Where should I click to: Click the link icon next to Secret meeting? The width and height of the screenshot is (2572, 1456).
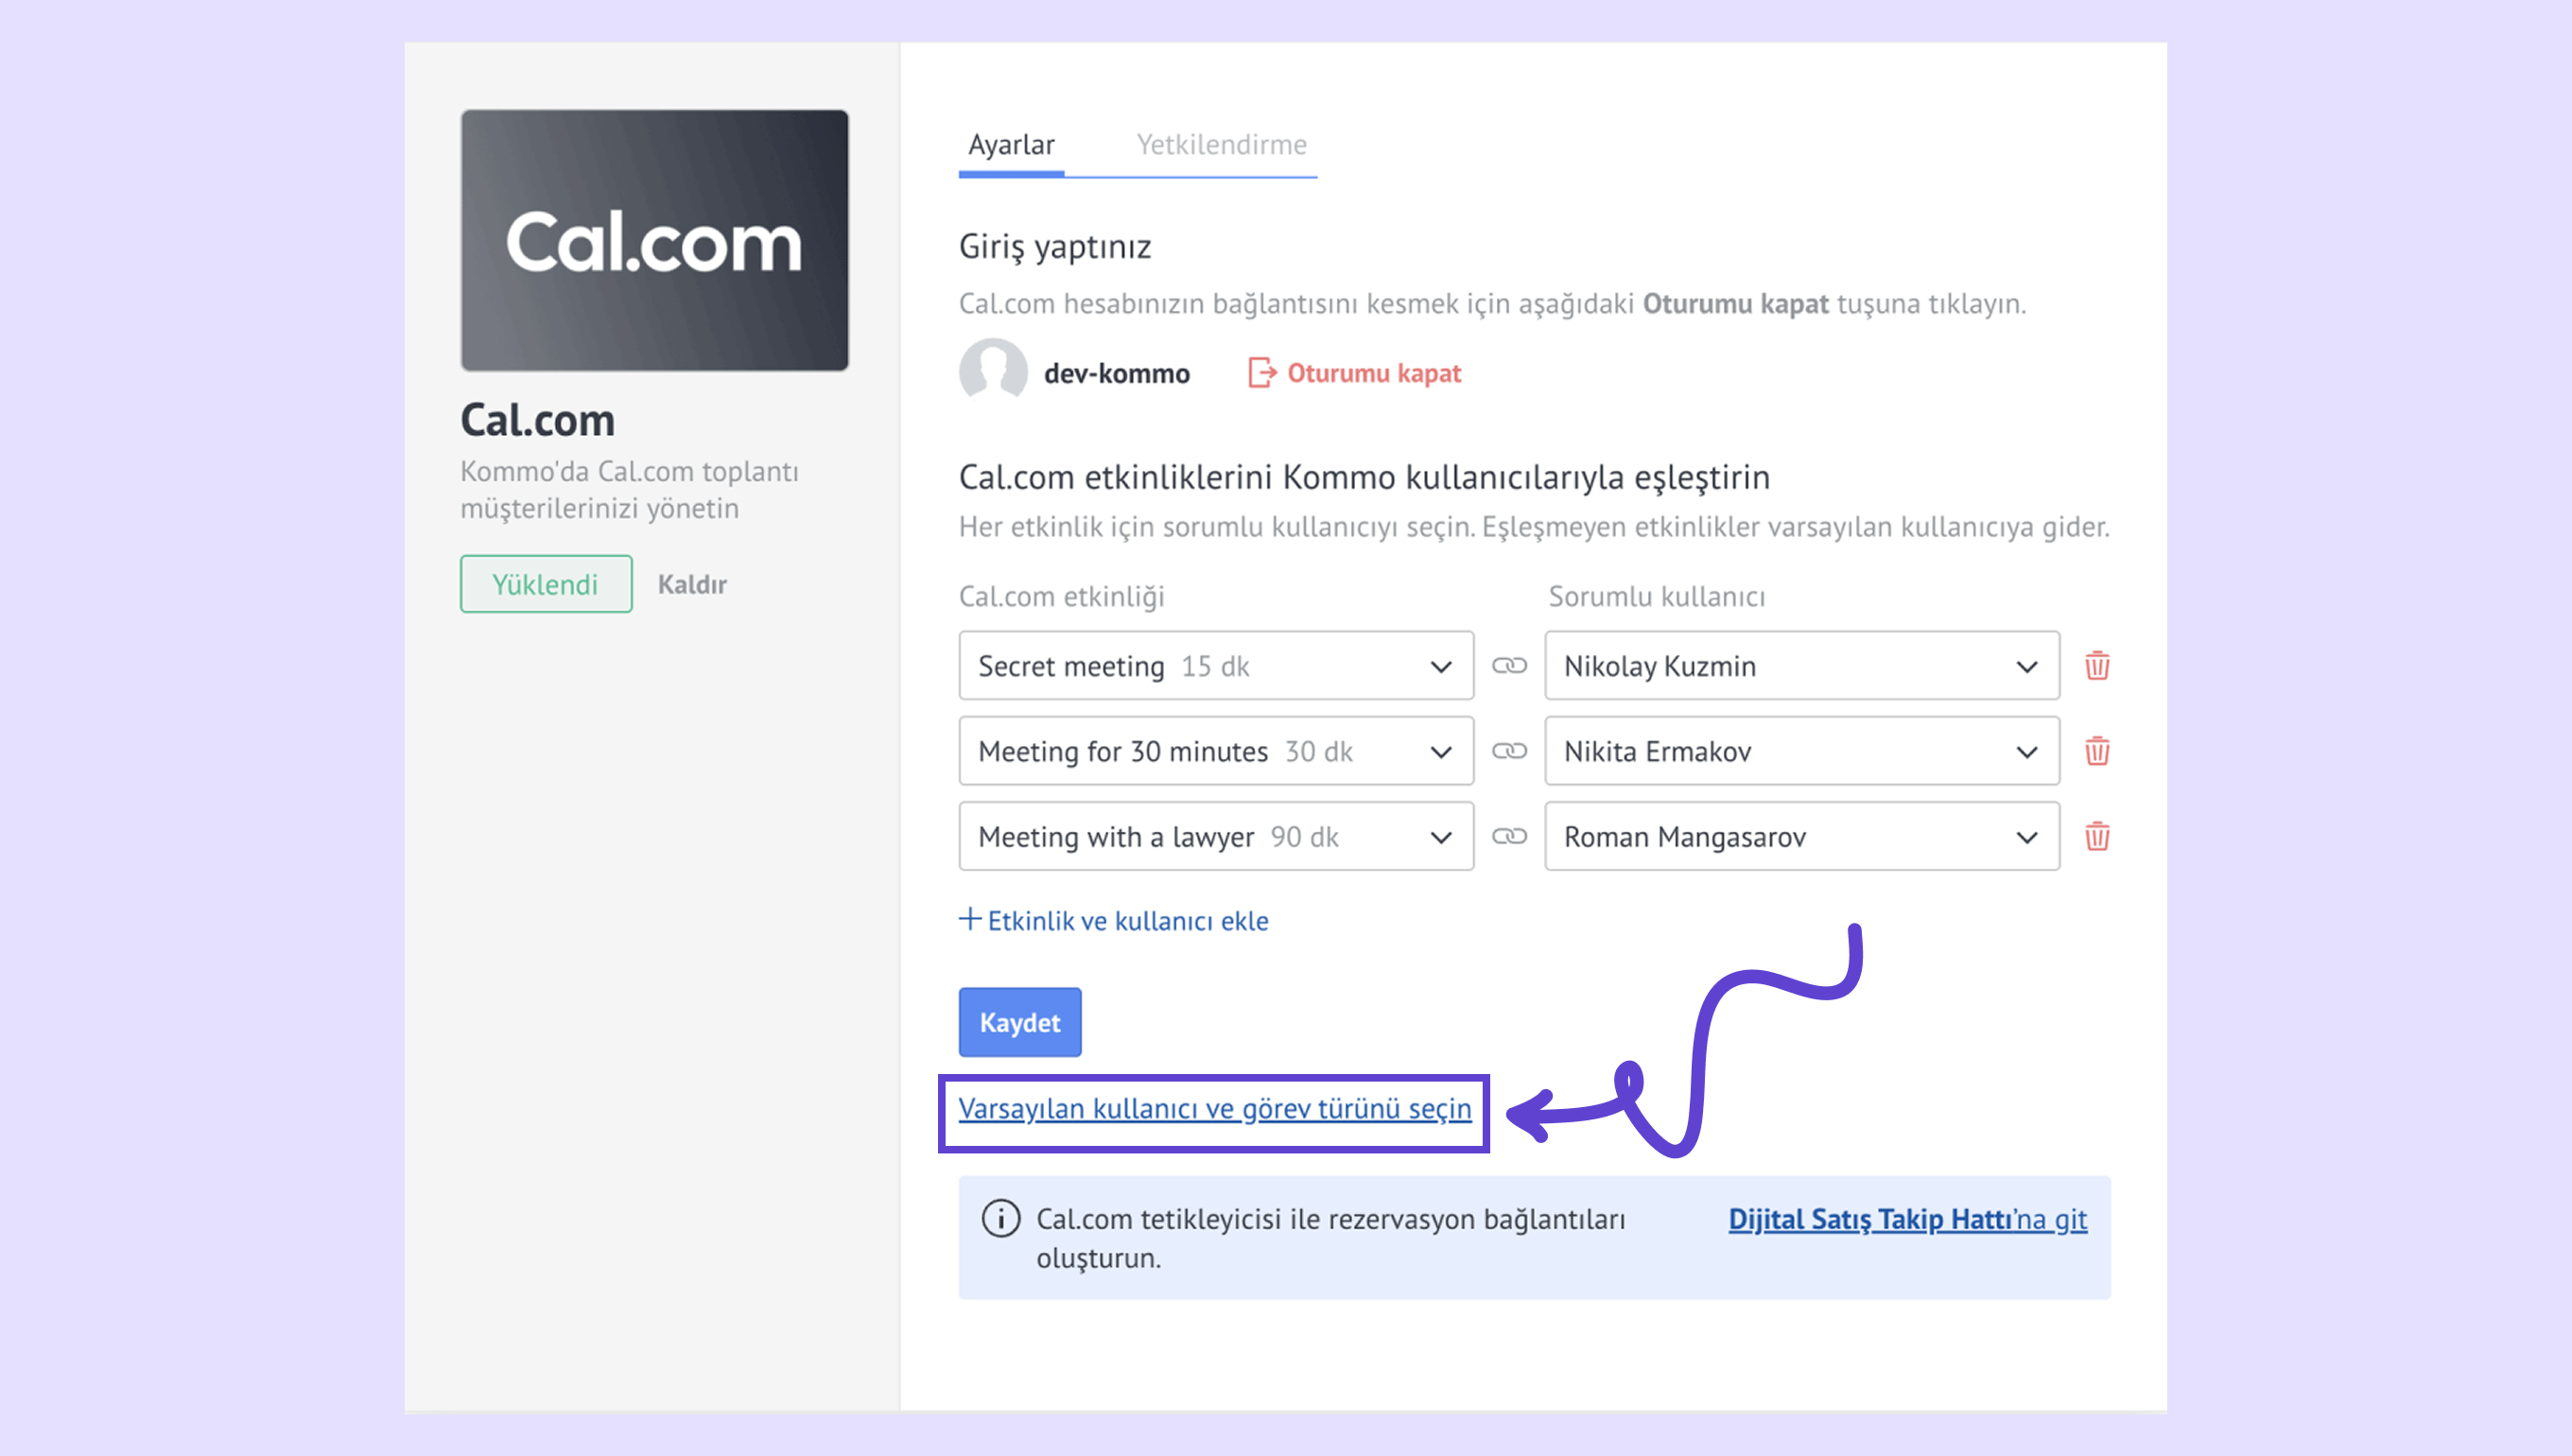[x=1508, y=665]
